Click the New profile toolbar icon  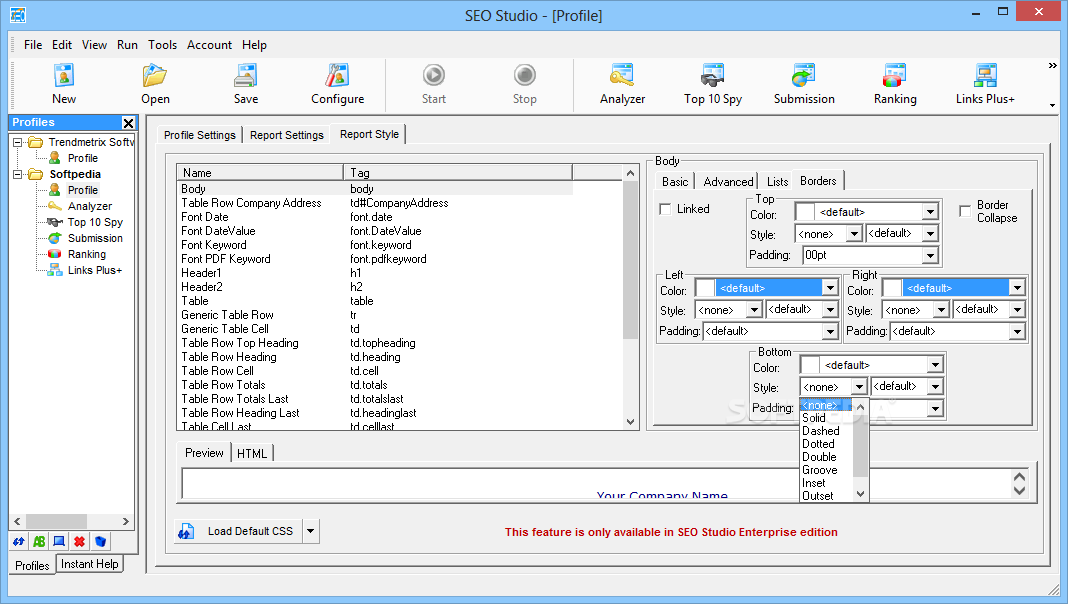click(x=63, y=75)
